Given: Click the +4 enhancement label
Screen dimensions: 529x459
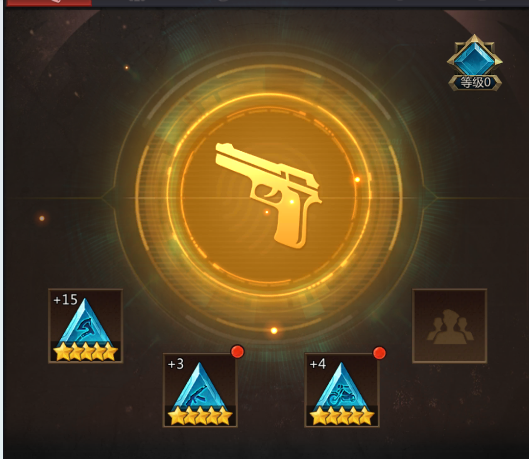Looking at the screenshot, I should point(318,364).
